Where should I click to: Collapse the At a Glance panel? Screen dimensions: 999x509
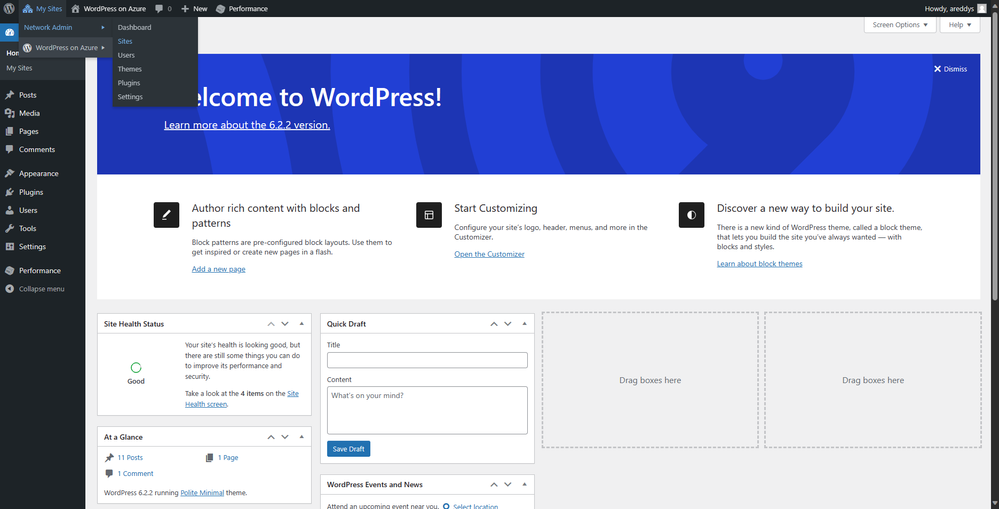301,437
